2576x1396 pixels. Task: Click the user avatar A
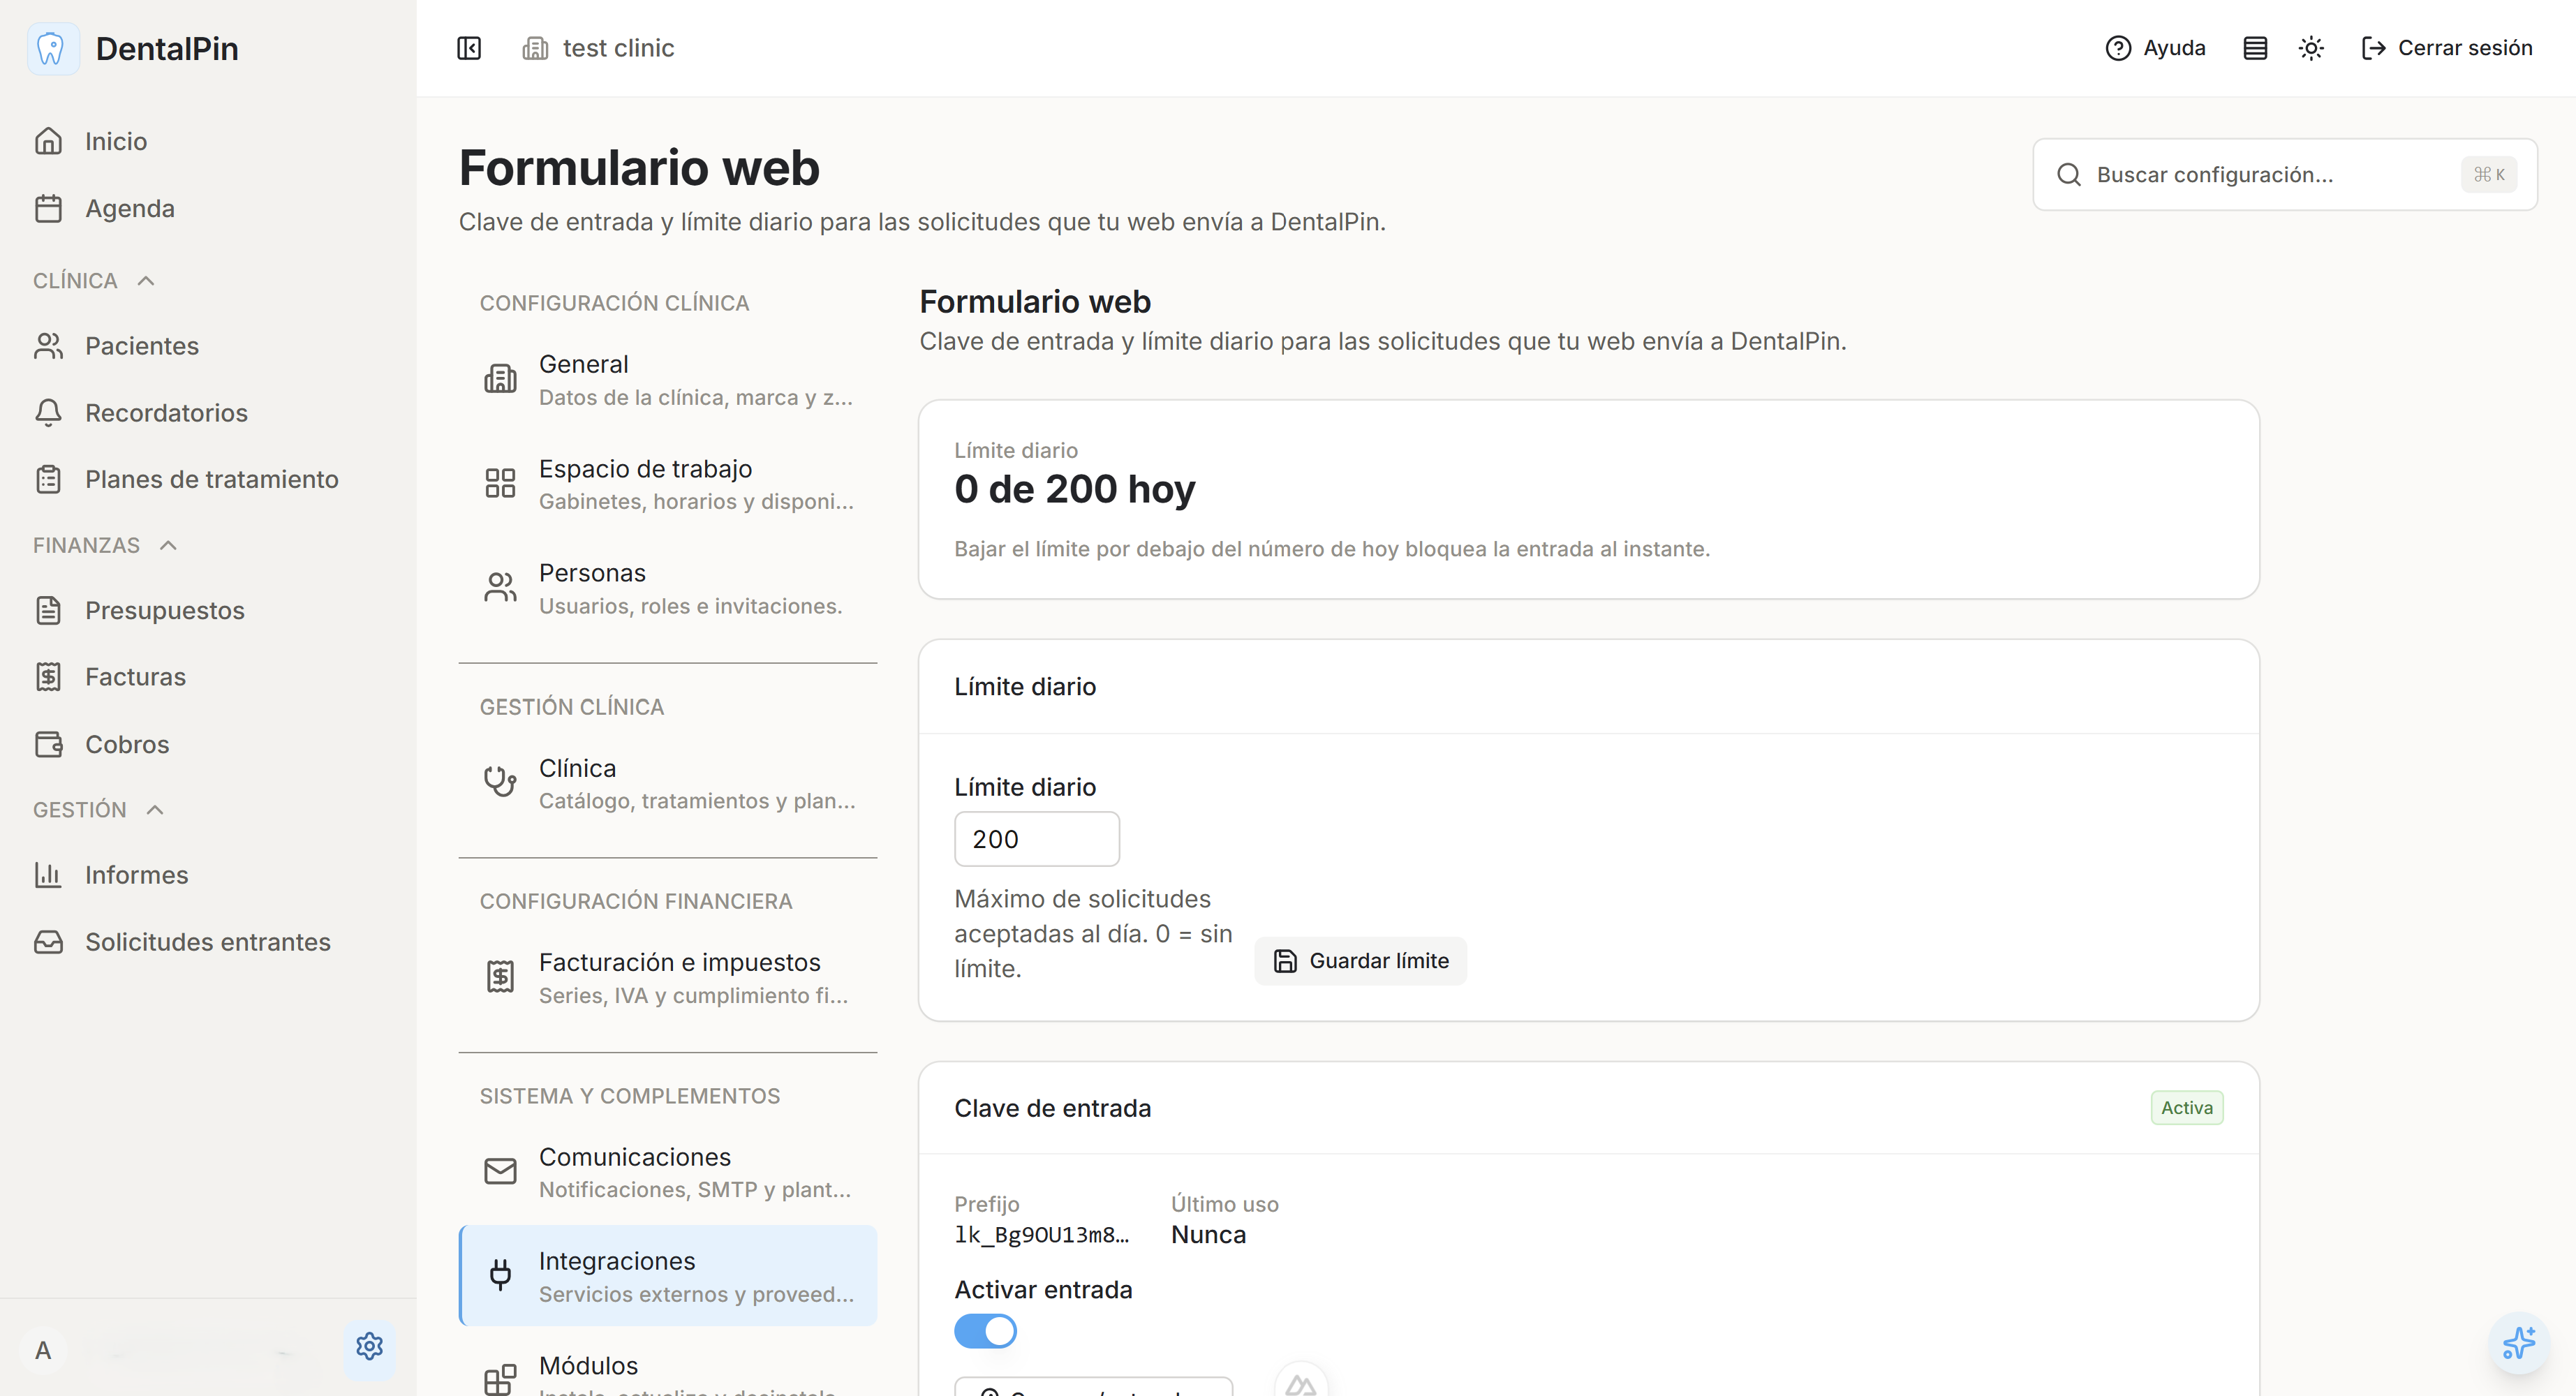[43, 1350]
